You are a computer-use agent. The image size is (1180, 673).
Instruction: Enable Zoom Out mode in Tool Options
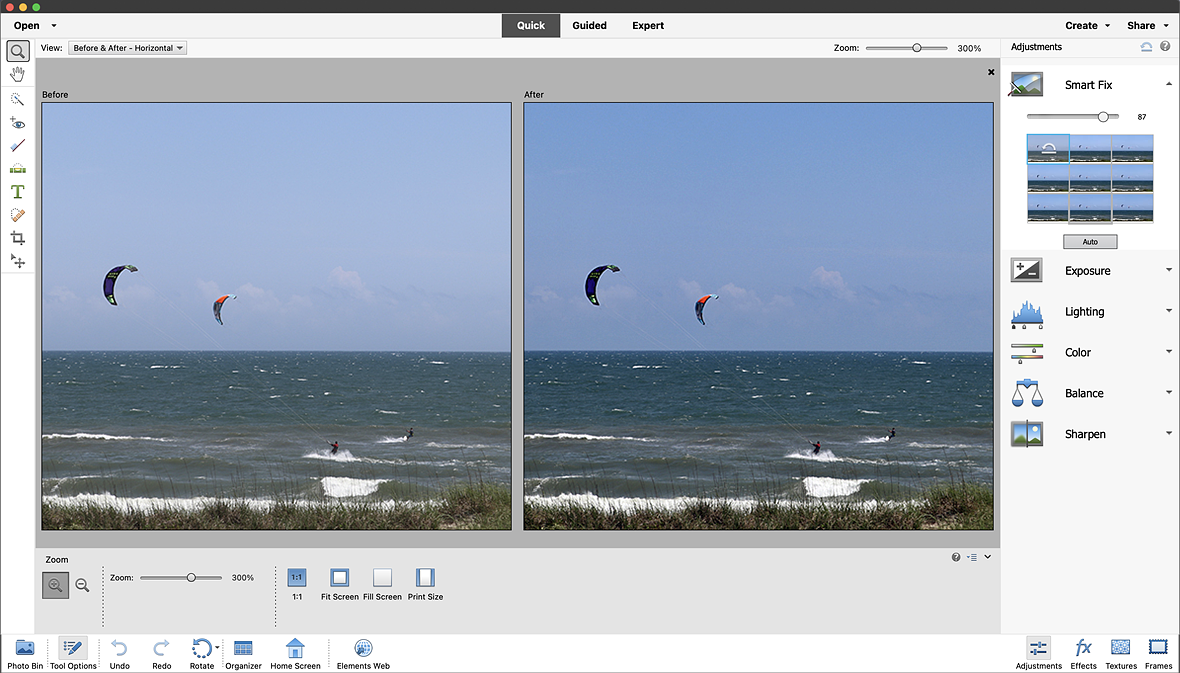pos(83,585)
